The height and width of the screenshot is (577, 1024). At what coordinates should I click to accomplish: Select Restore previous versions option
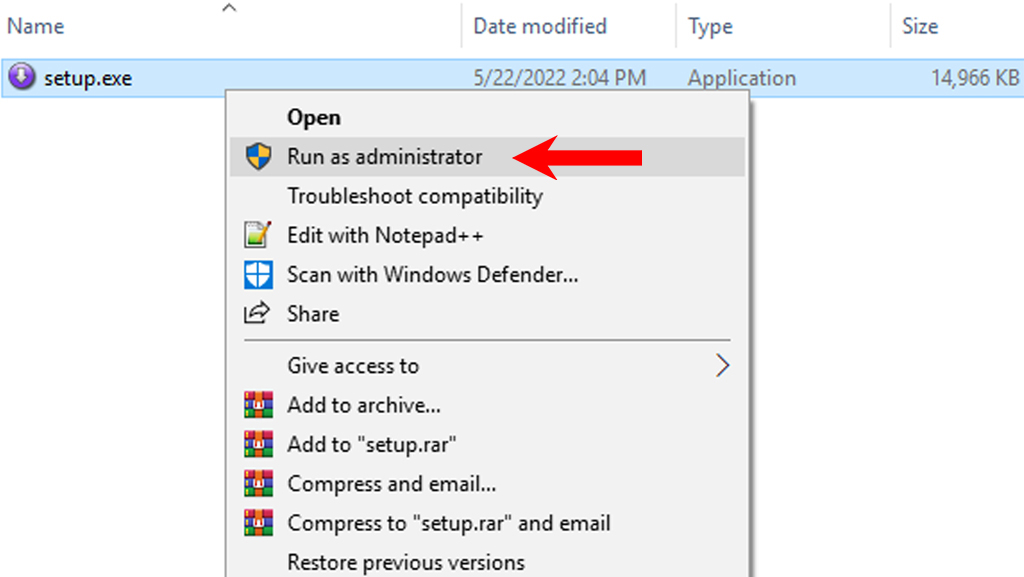(x=405, y=562)
